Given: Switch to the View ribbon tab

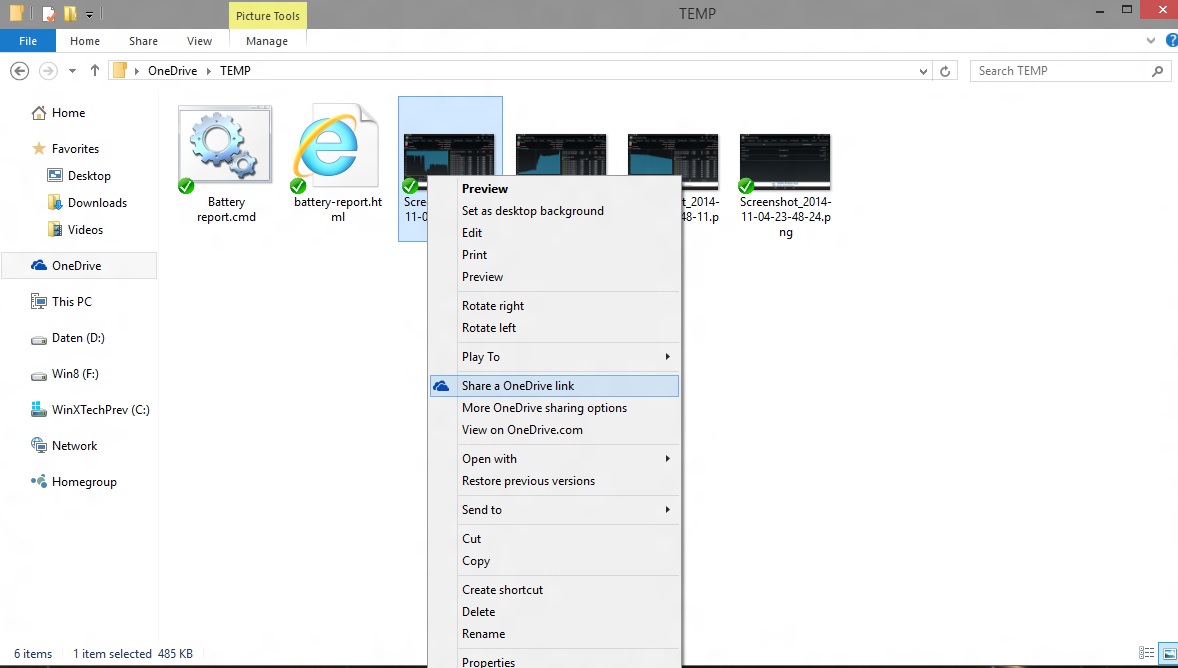Looking at the screenshot, I should [x=199, y=41].
